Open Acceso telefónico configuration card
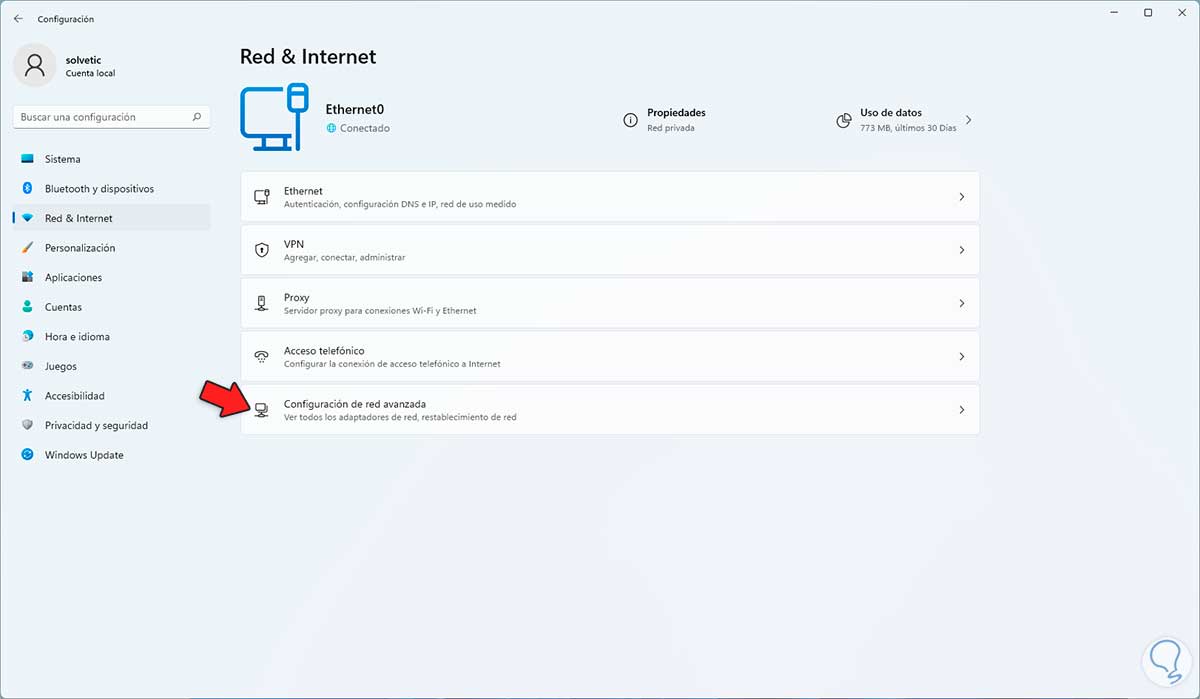 (x=610, y=356)
